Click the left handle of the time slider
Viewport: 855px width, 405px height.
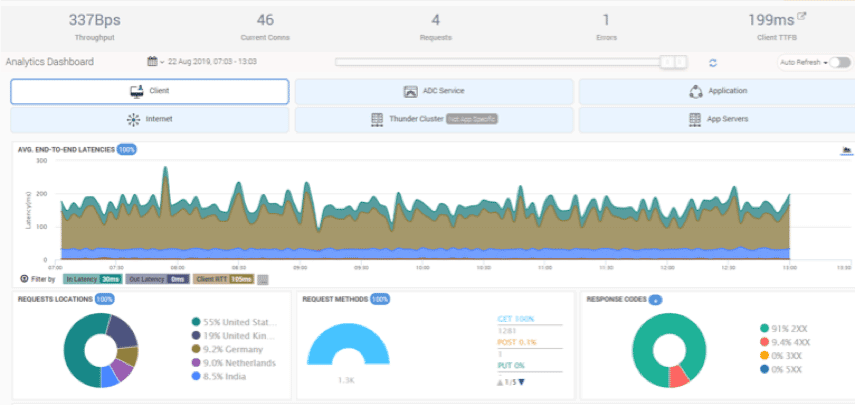coord(667,62)
